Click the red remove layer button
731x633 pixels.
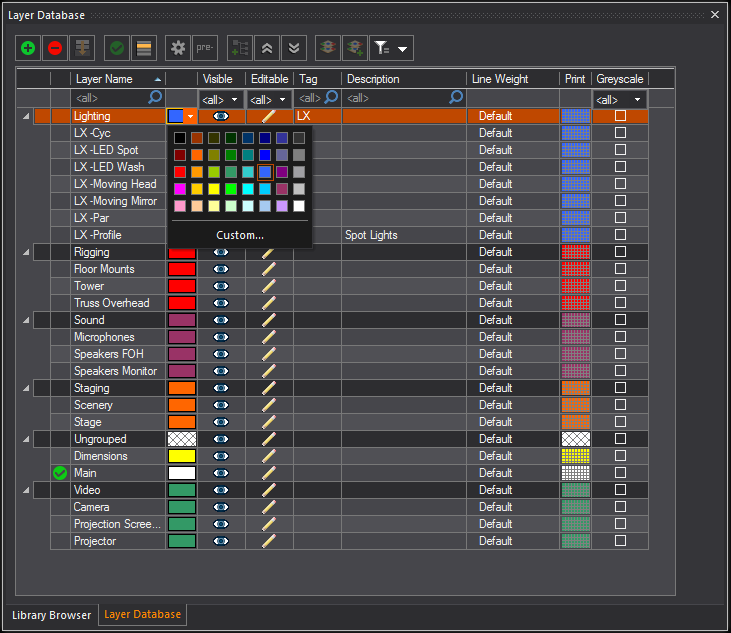tap(55, 48)
